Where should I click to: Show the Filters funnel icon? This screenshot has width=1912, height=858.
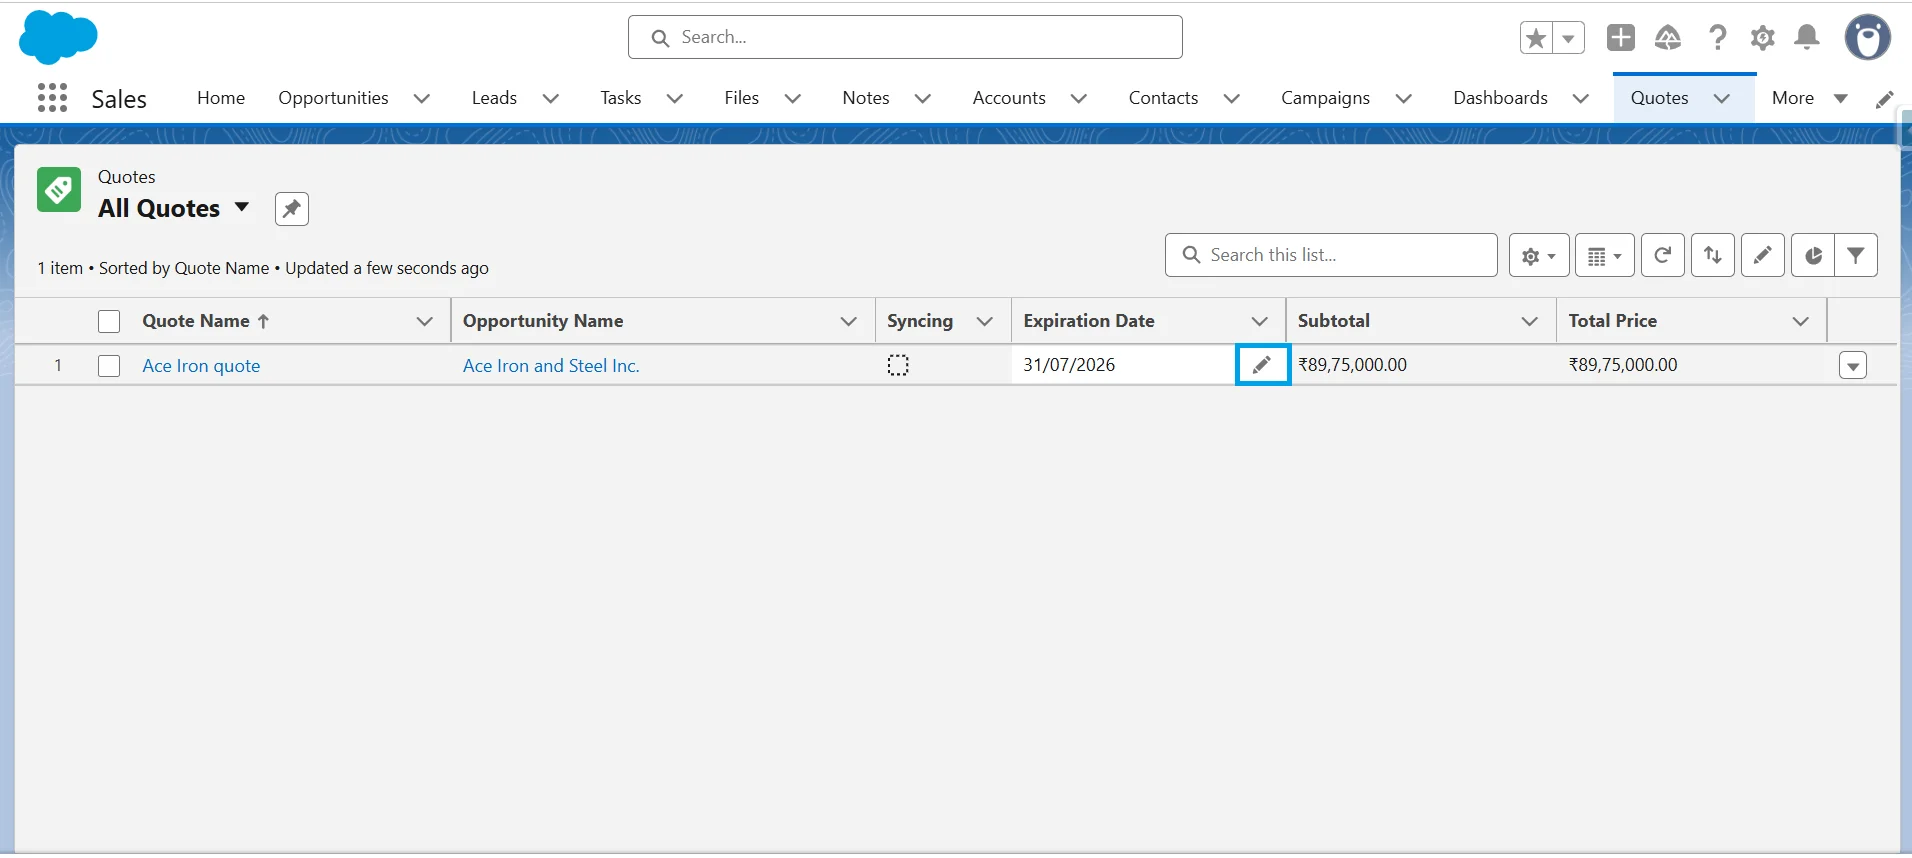pos(1856,256)
